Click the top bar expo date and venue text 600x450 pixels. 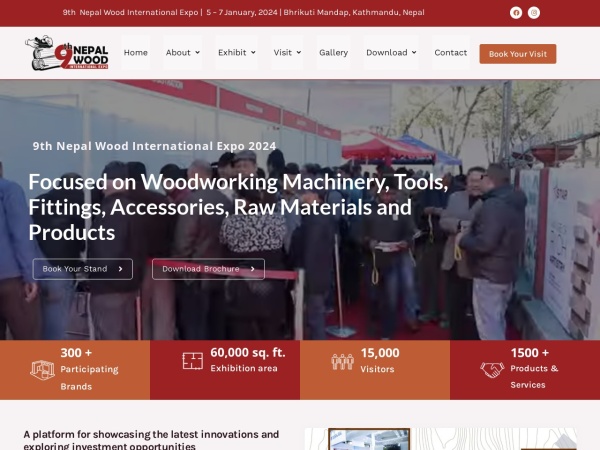243,13
